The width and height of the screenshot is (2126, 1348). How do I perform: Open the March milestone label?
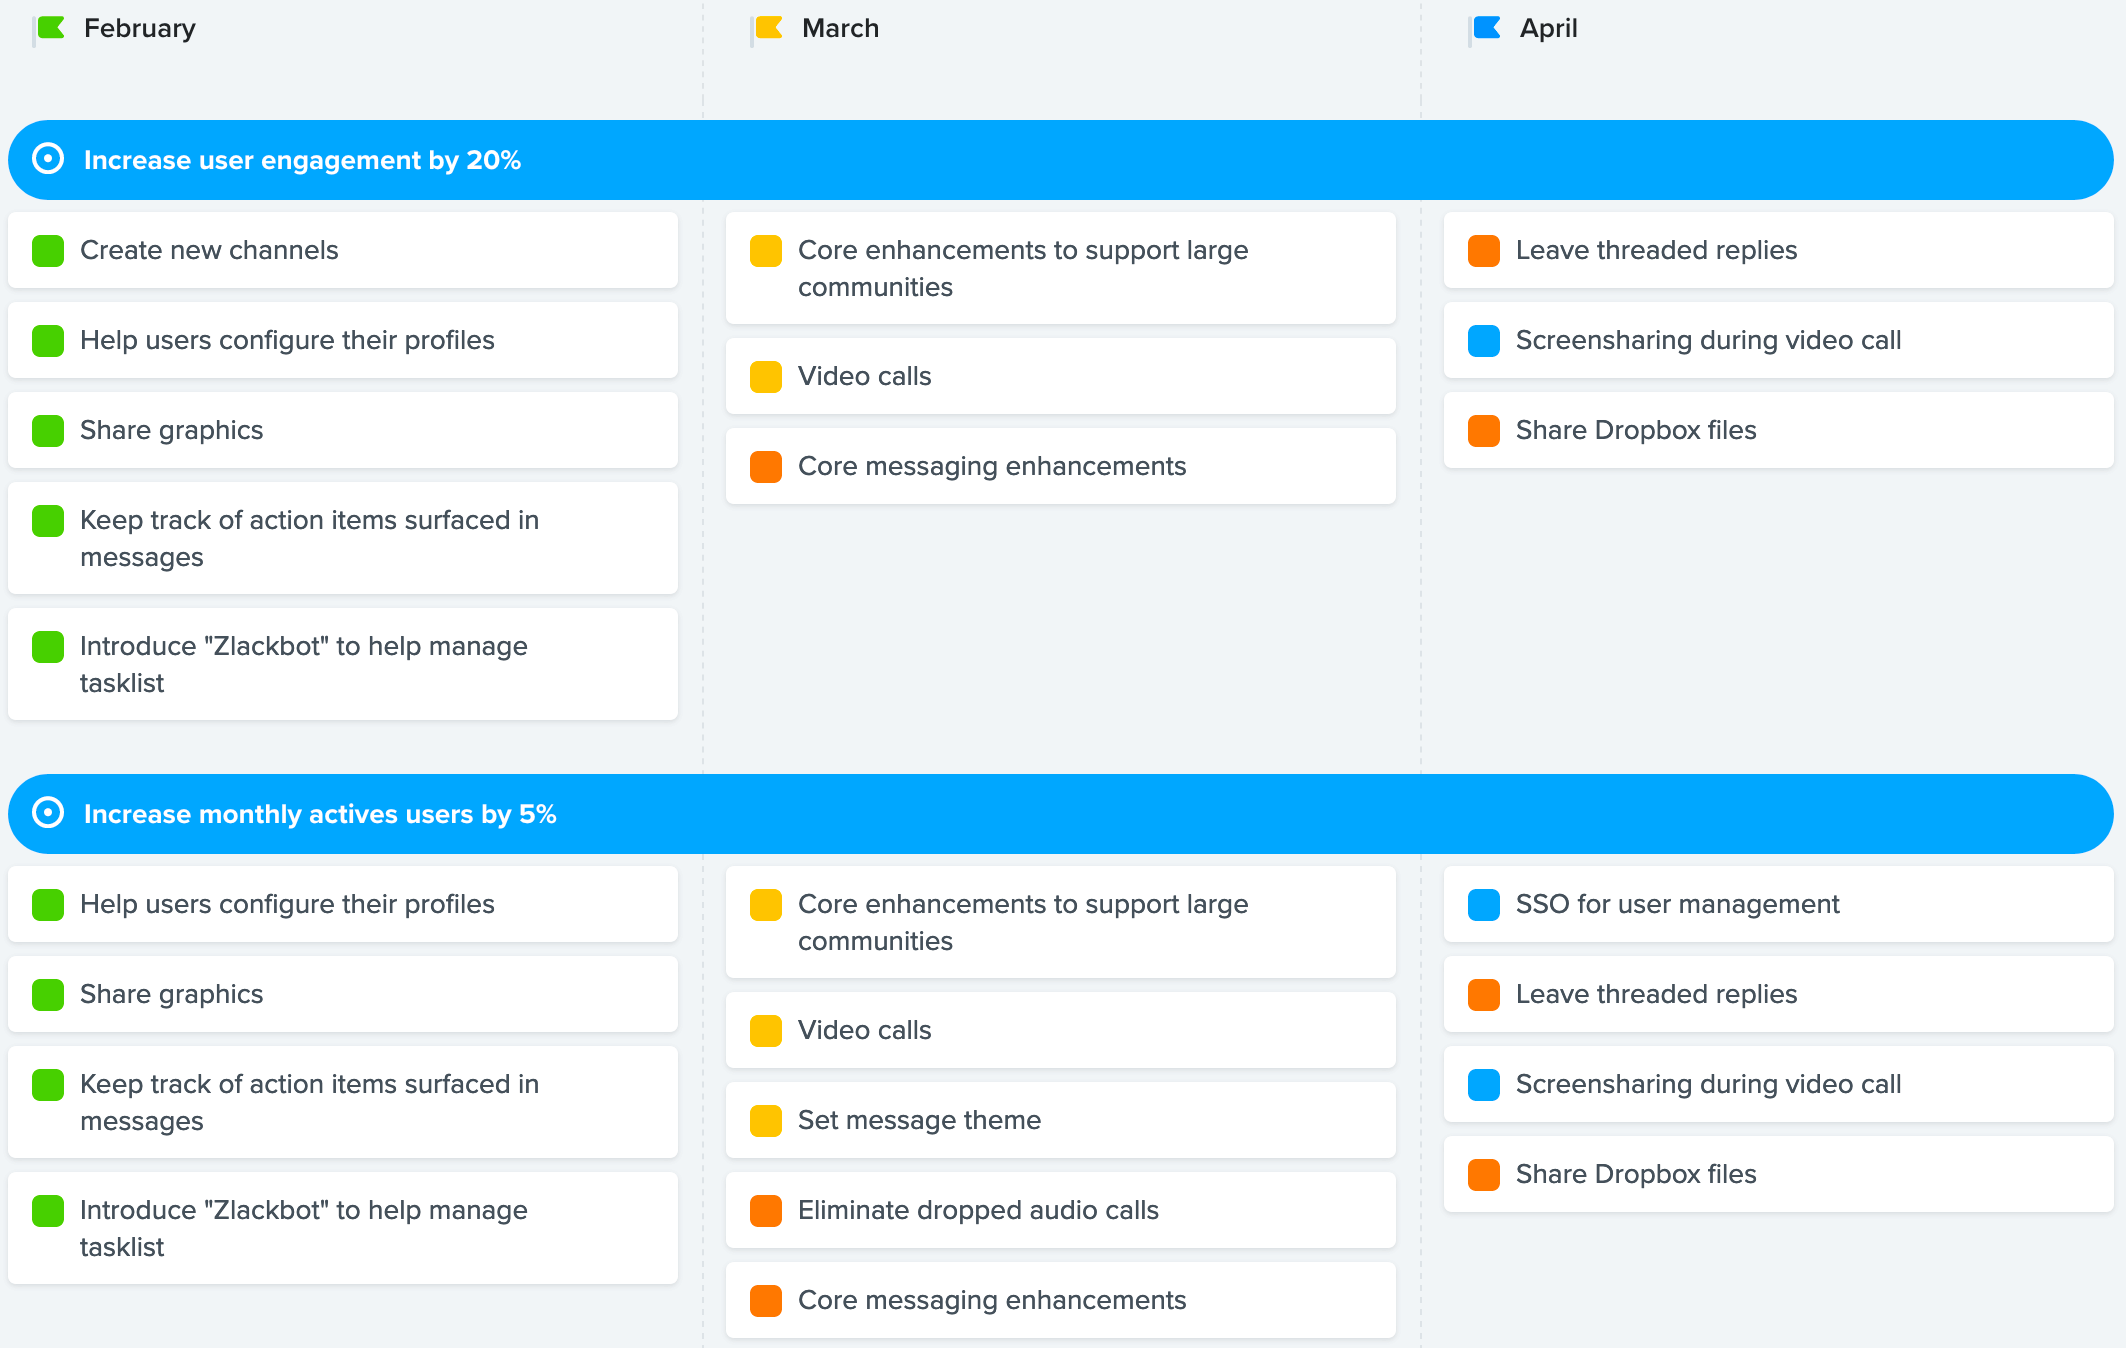point(840,28)
